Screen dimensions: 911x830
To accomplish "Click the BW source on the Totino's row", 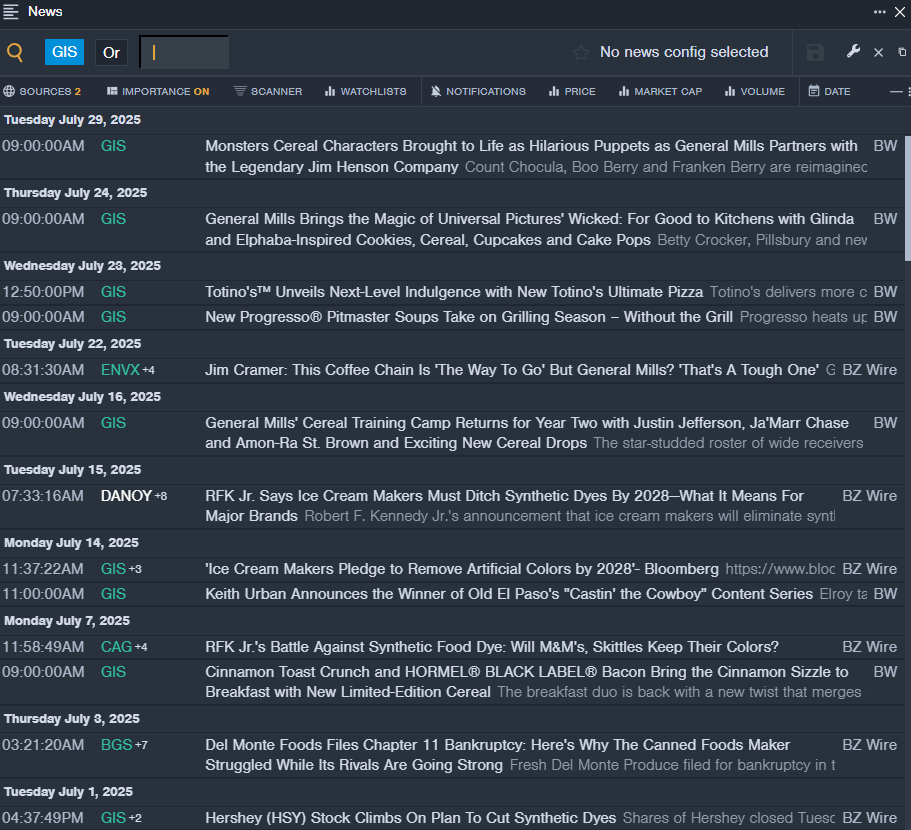I will click(x=885, y=292).
